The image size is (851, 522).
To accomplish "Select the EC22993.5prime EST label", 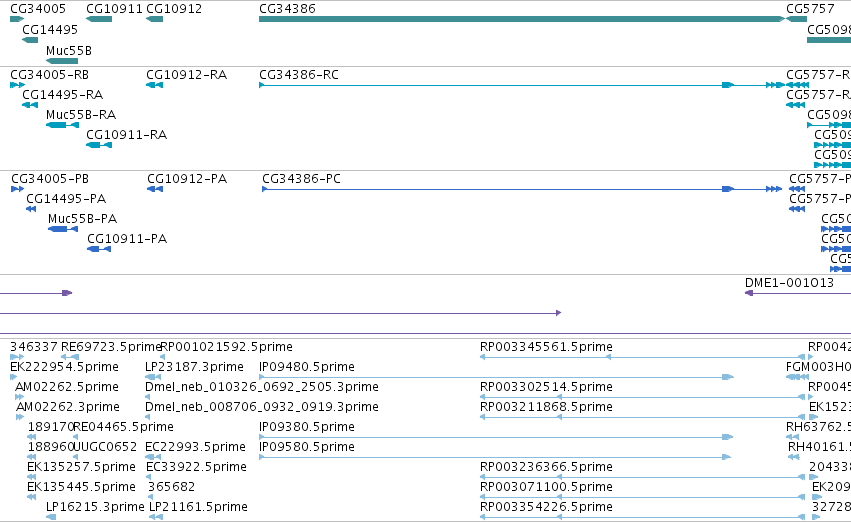I will [195, 447].
